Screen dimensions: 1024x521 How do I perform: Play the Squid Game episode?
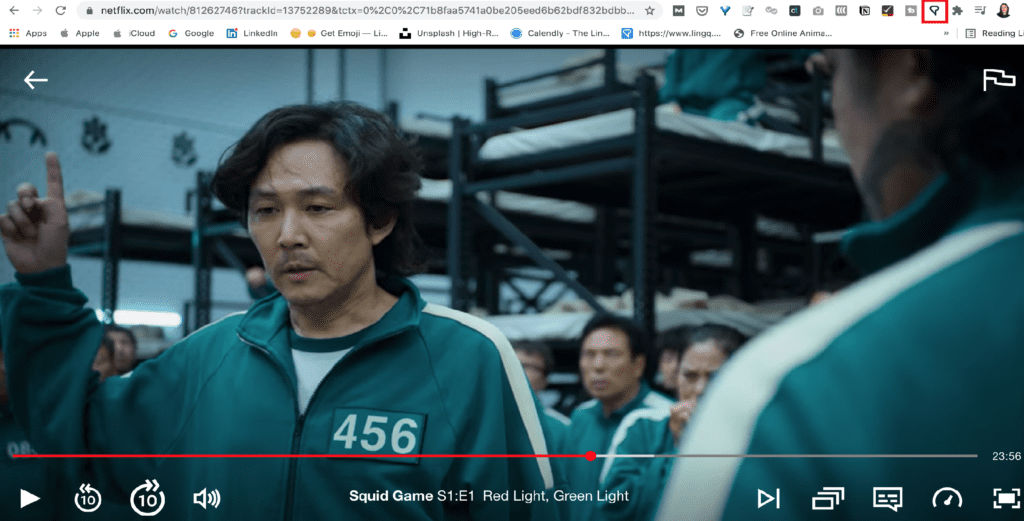pyautogui.click(x=29, y=499)
